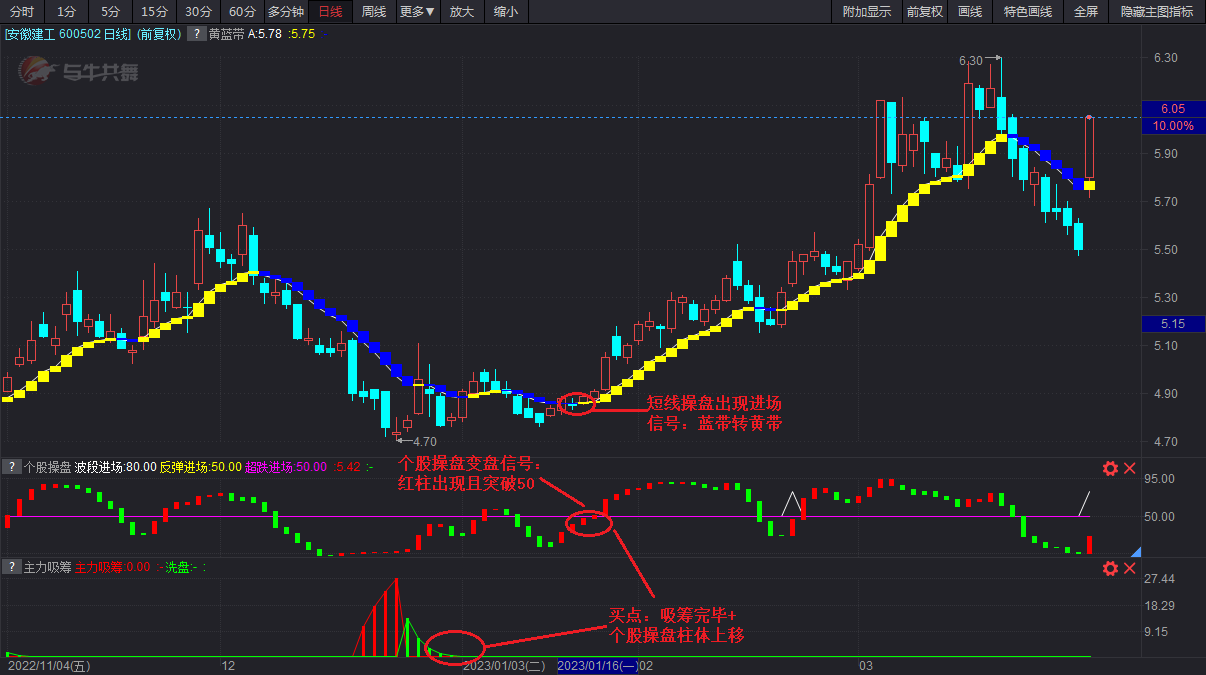Screen dimensions: 1206x675
Task: Click the latest hollow limit-up candlestick
Action: (1089, 148)
